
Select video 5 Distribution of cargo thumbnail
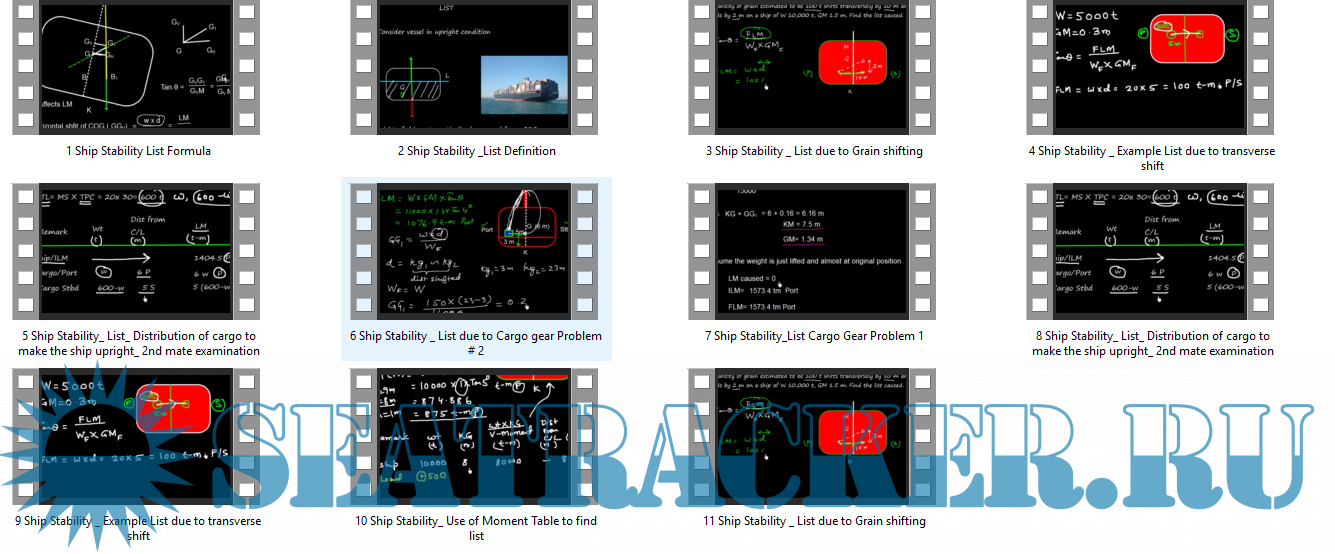click(x=137, y=251)
